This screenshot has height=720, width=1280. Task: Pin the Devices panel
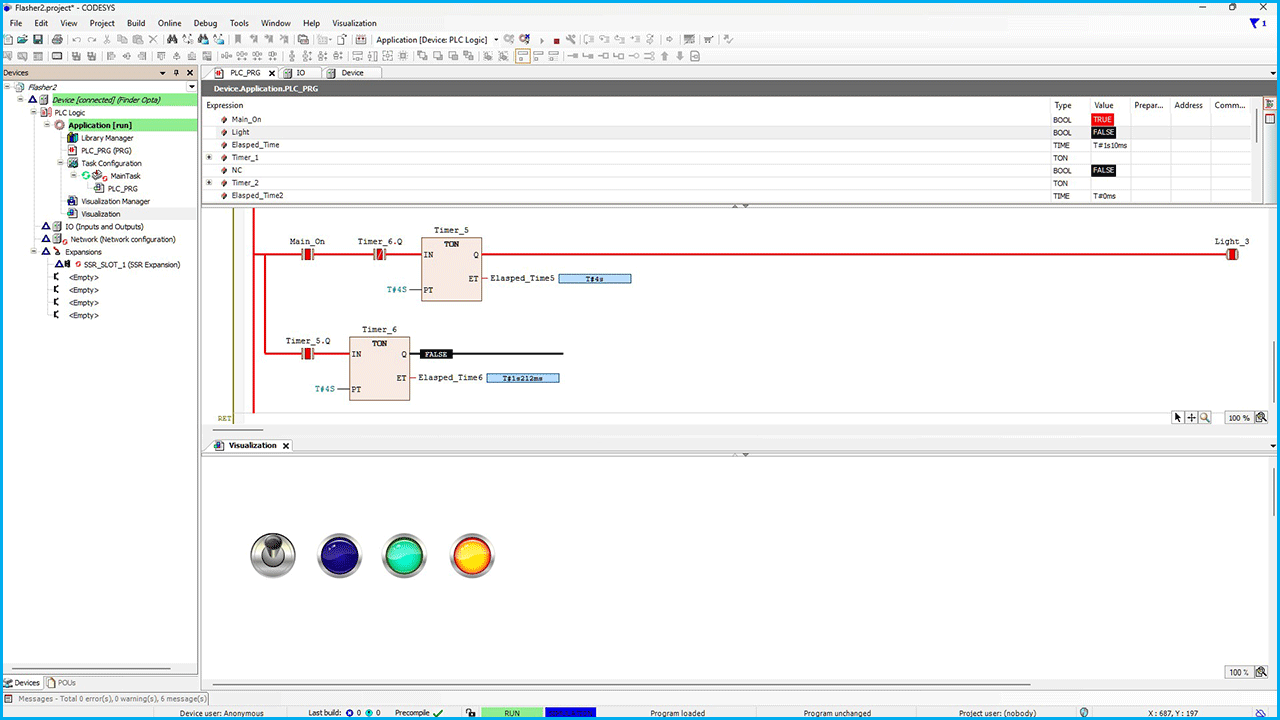tap(177, 73)
